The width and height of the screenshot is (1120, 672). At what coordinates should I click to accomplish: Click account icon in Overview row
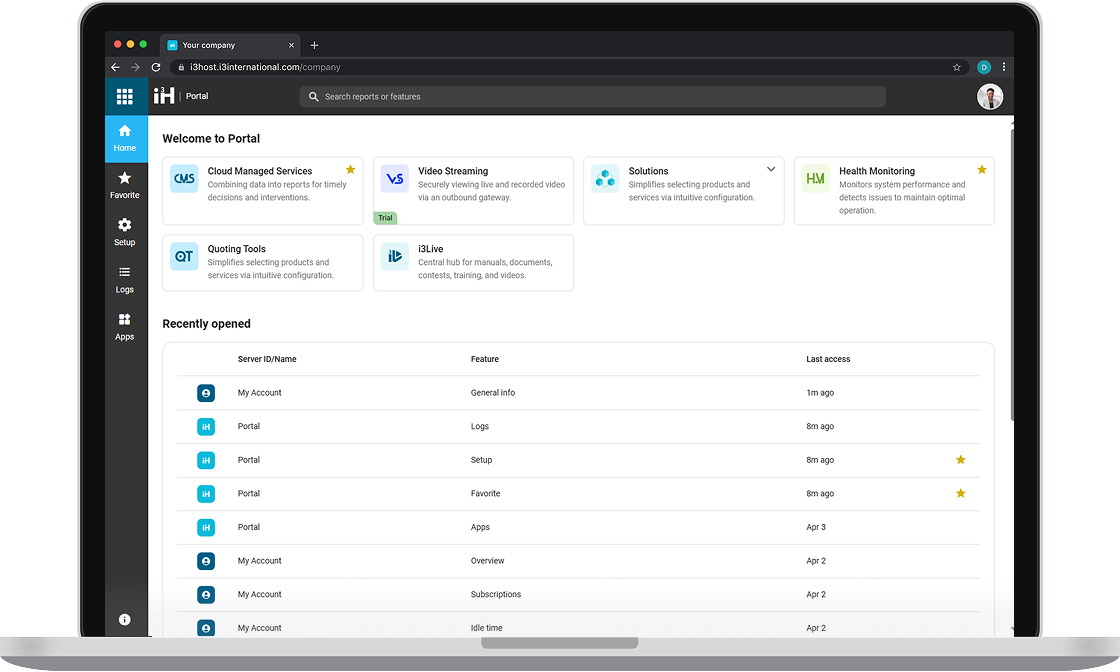tap(206, 561)
